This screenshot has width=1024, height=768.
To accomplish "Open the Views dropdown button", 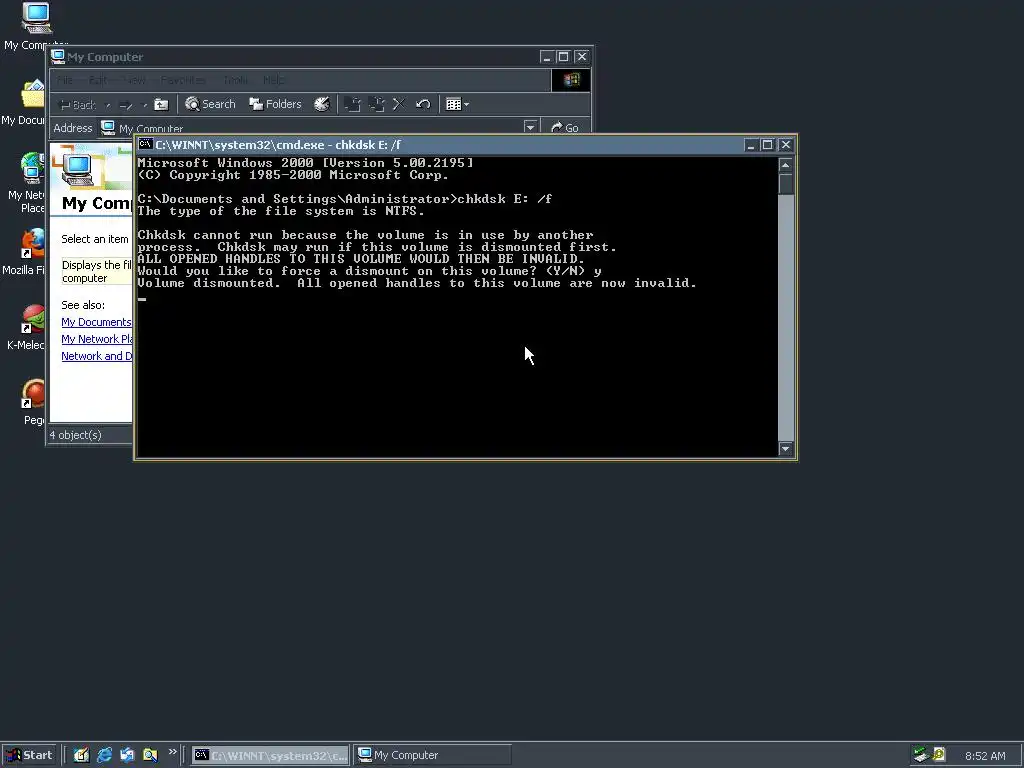I will click(457, 104).
